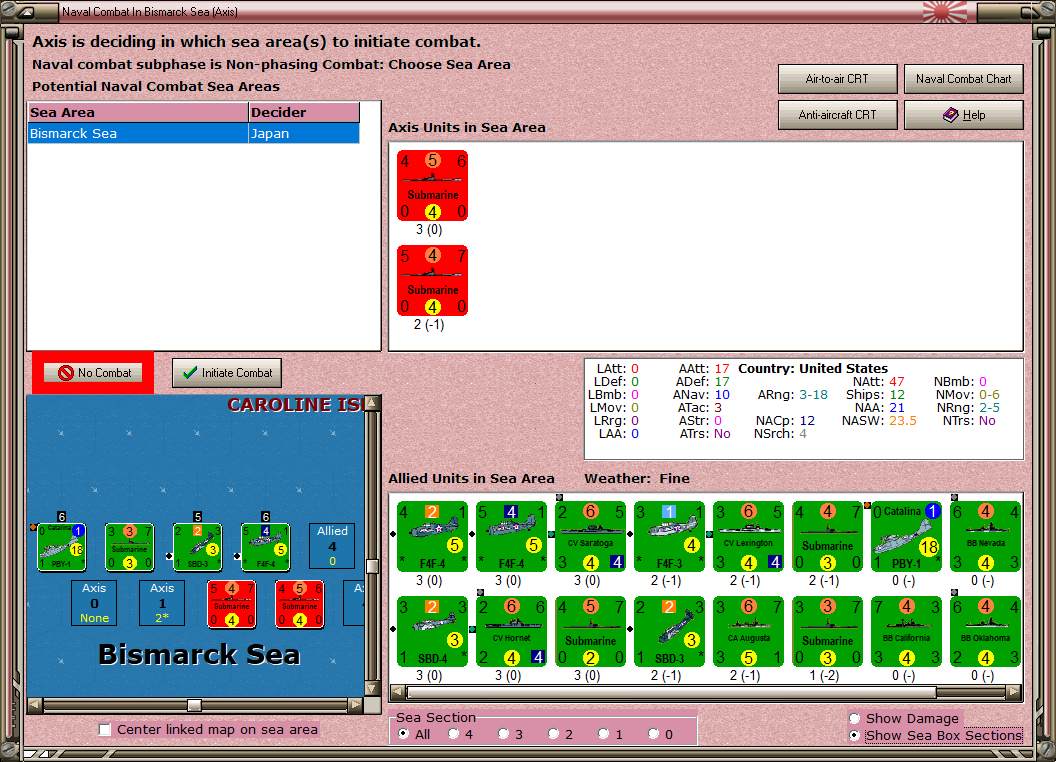Open the Help button
Image resolution: width=1056 pixels, height=762 pixels.
coord(963,115)
